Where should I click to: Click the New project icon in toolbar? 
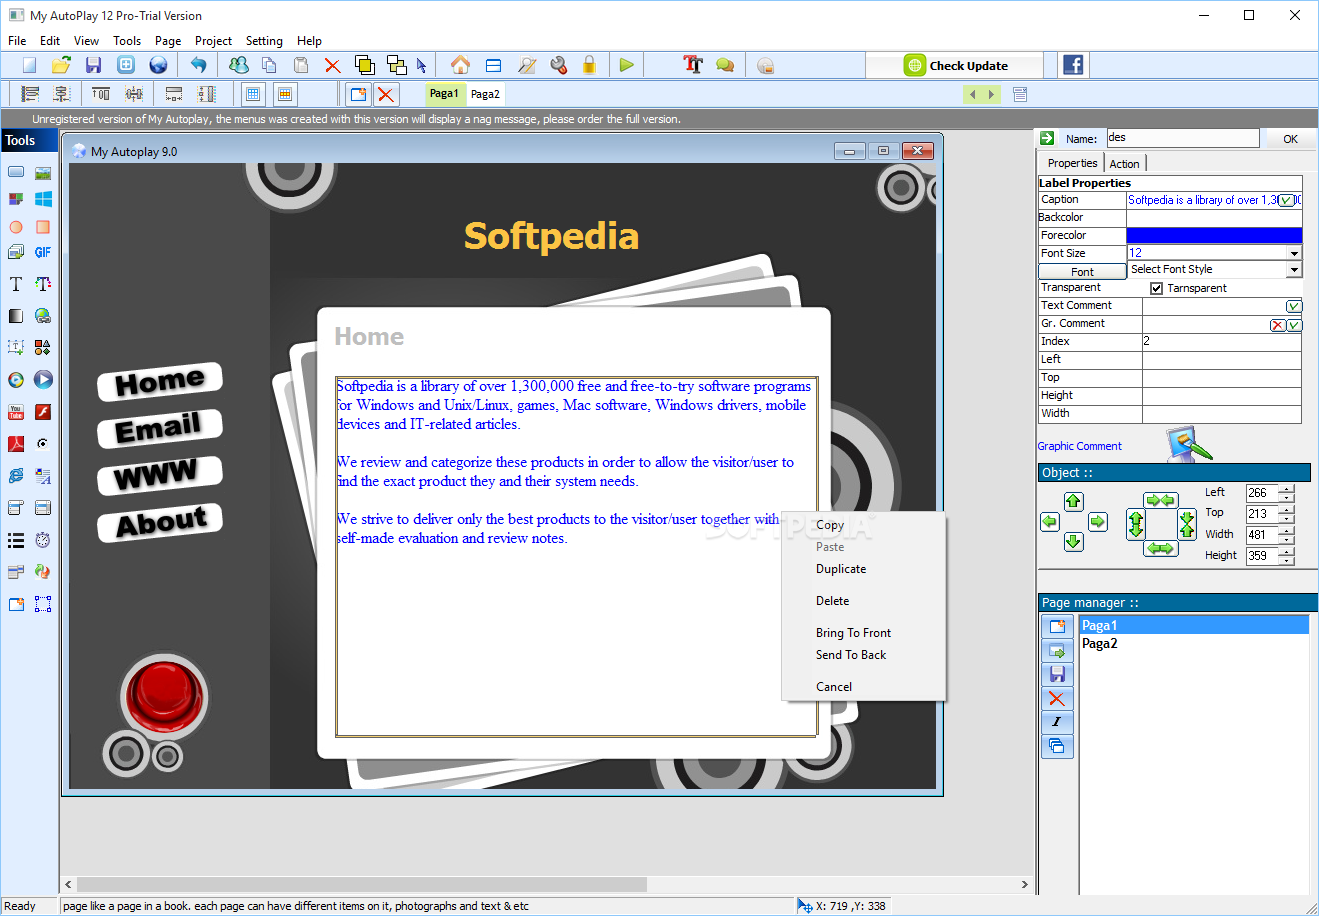coord(30,65)
